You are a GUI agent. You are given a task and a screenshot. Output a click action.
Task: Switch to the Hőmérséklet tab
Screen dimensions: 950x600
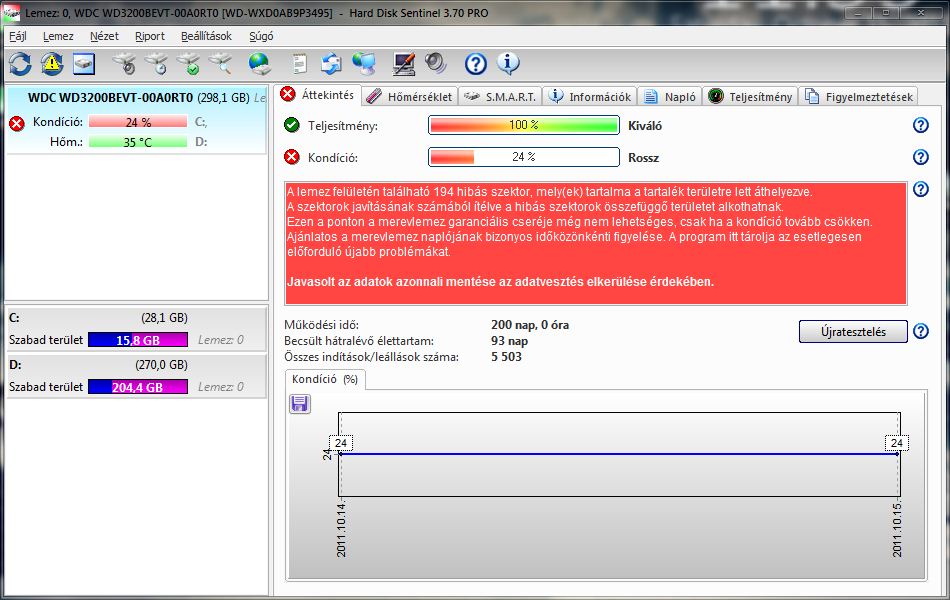410,97
